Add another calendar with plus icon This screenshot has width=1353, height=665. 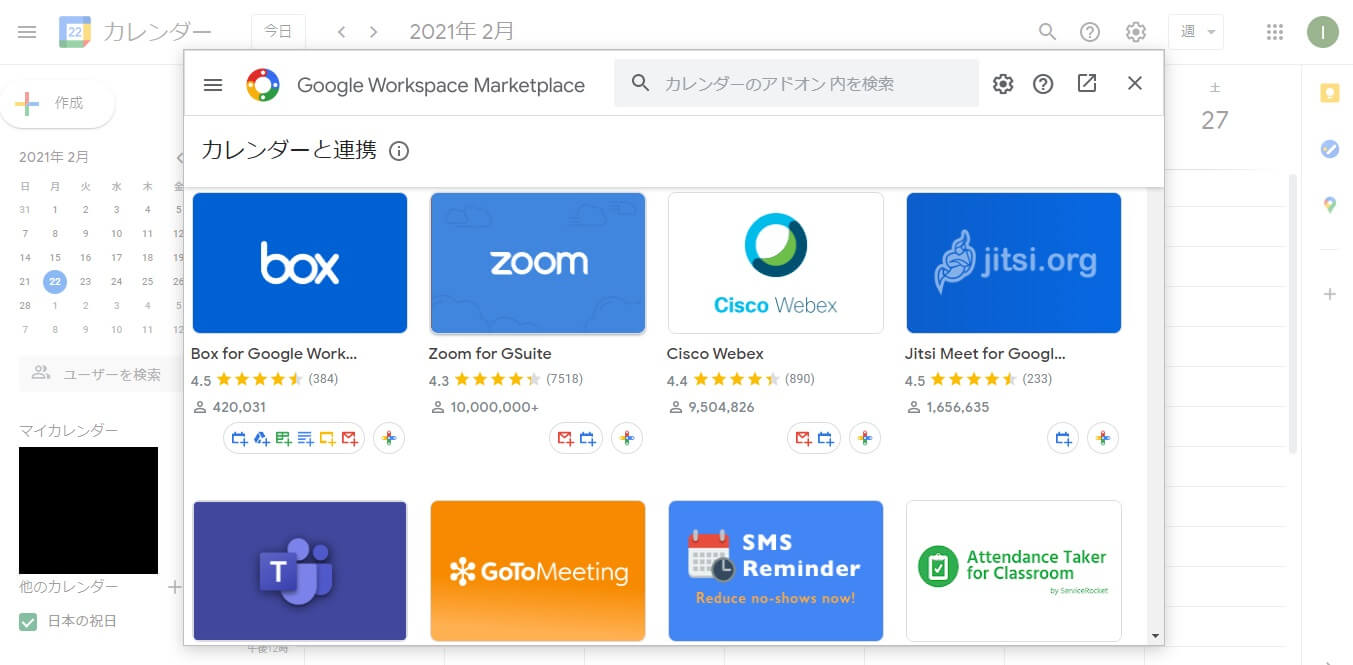pos(174,587)
